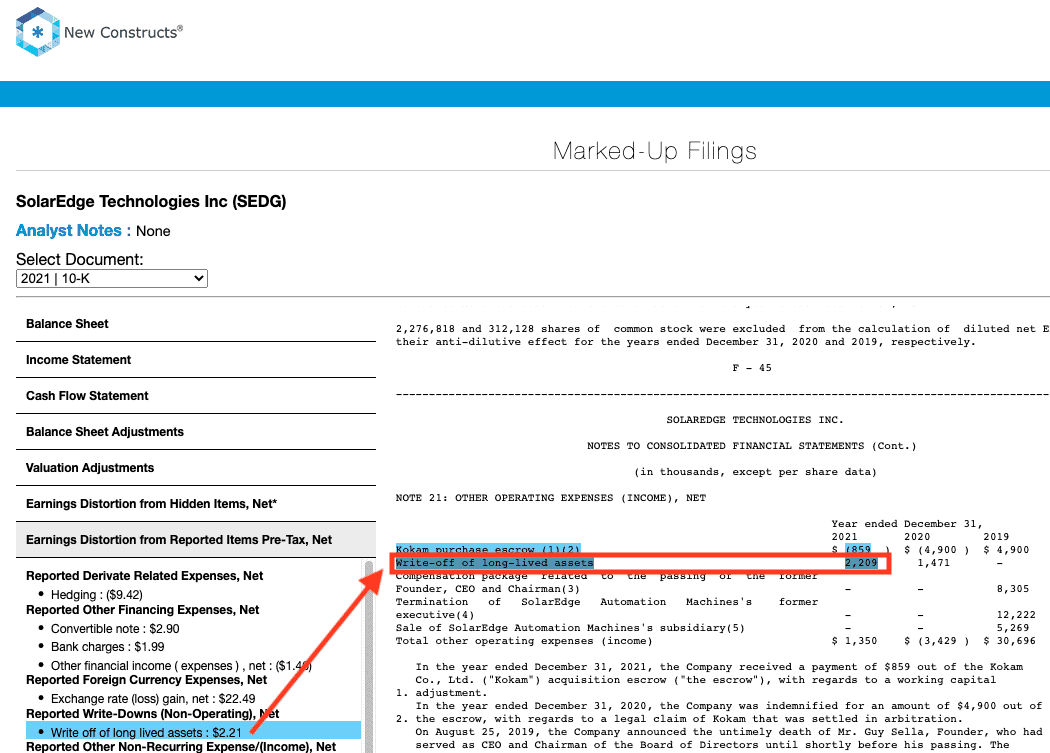Click highlighted Kokam purchase escrow (1)(2) line
Viewport: 1050px width, 753px height.
coord(488,549)
